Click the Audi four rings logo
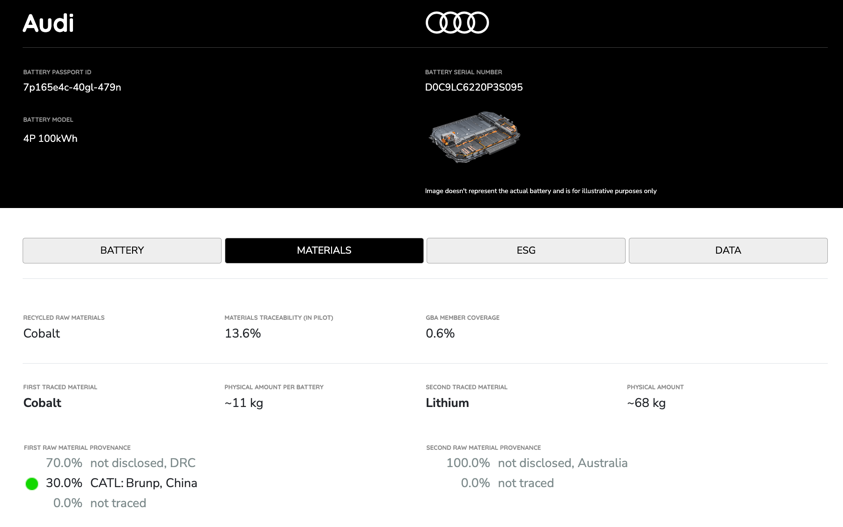Viewport: 843px width, 527px height. coord(457,22)
